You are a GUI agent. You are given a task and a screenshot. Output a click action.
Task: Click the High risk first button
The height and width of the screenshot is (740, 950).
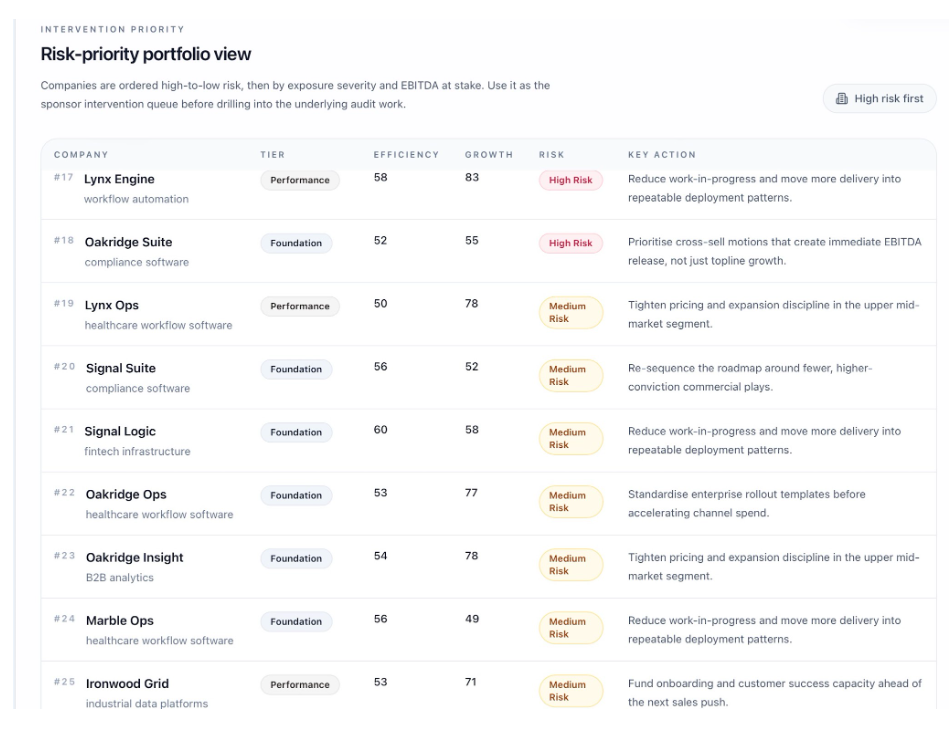(879, 99)
